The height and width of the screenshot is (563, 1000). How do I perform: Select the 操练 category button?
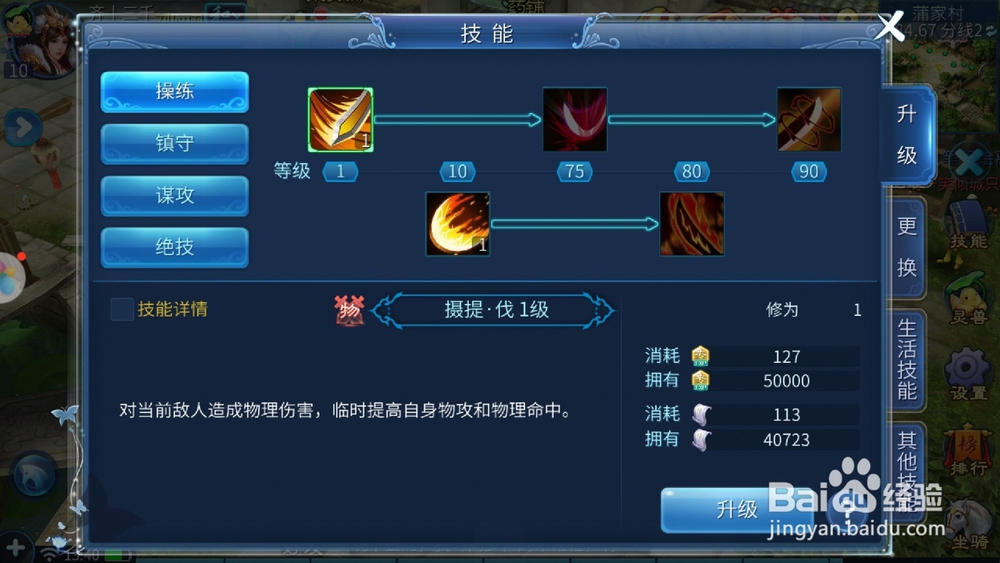(x=175, y=92)
